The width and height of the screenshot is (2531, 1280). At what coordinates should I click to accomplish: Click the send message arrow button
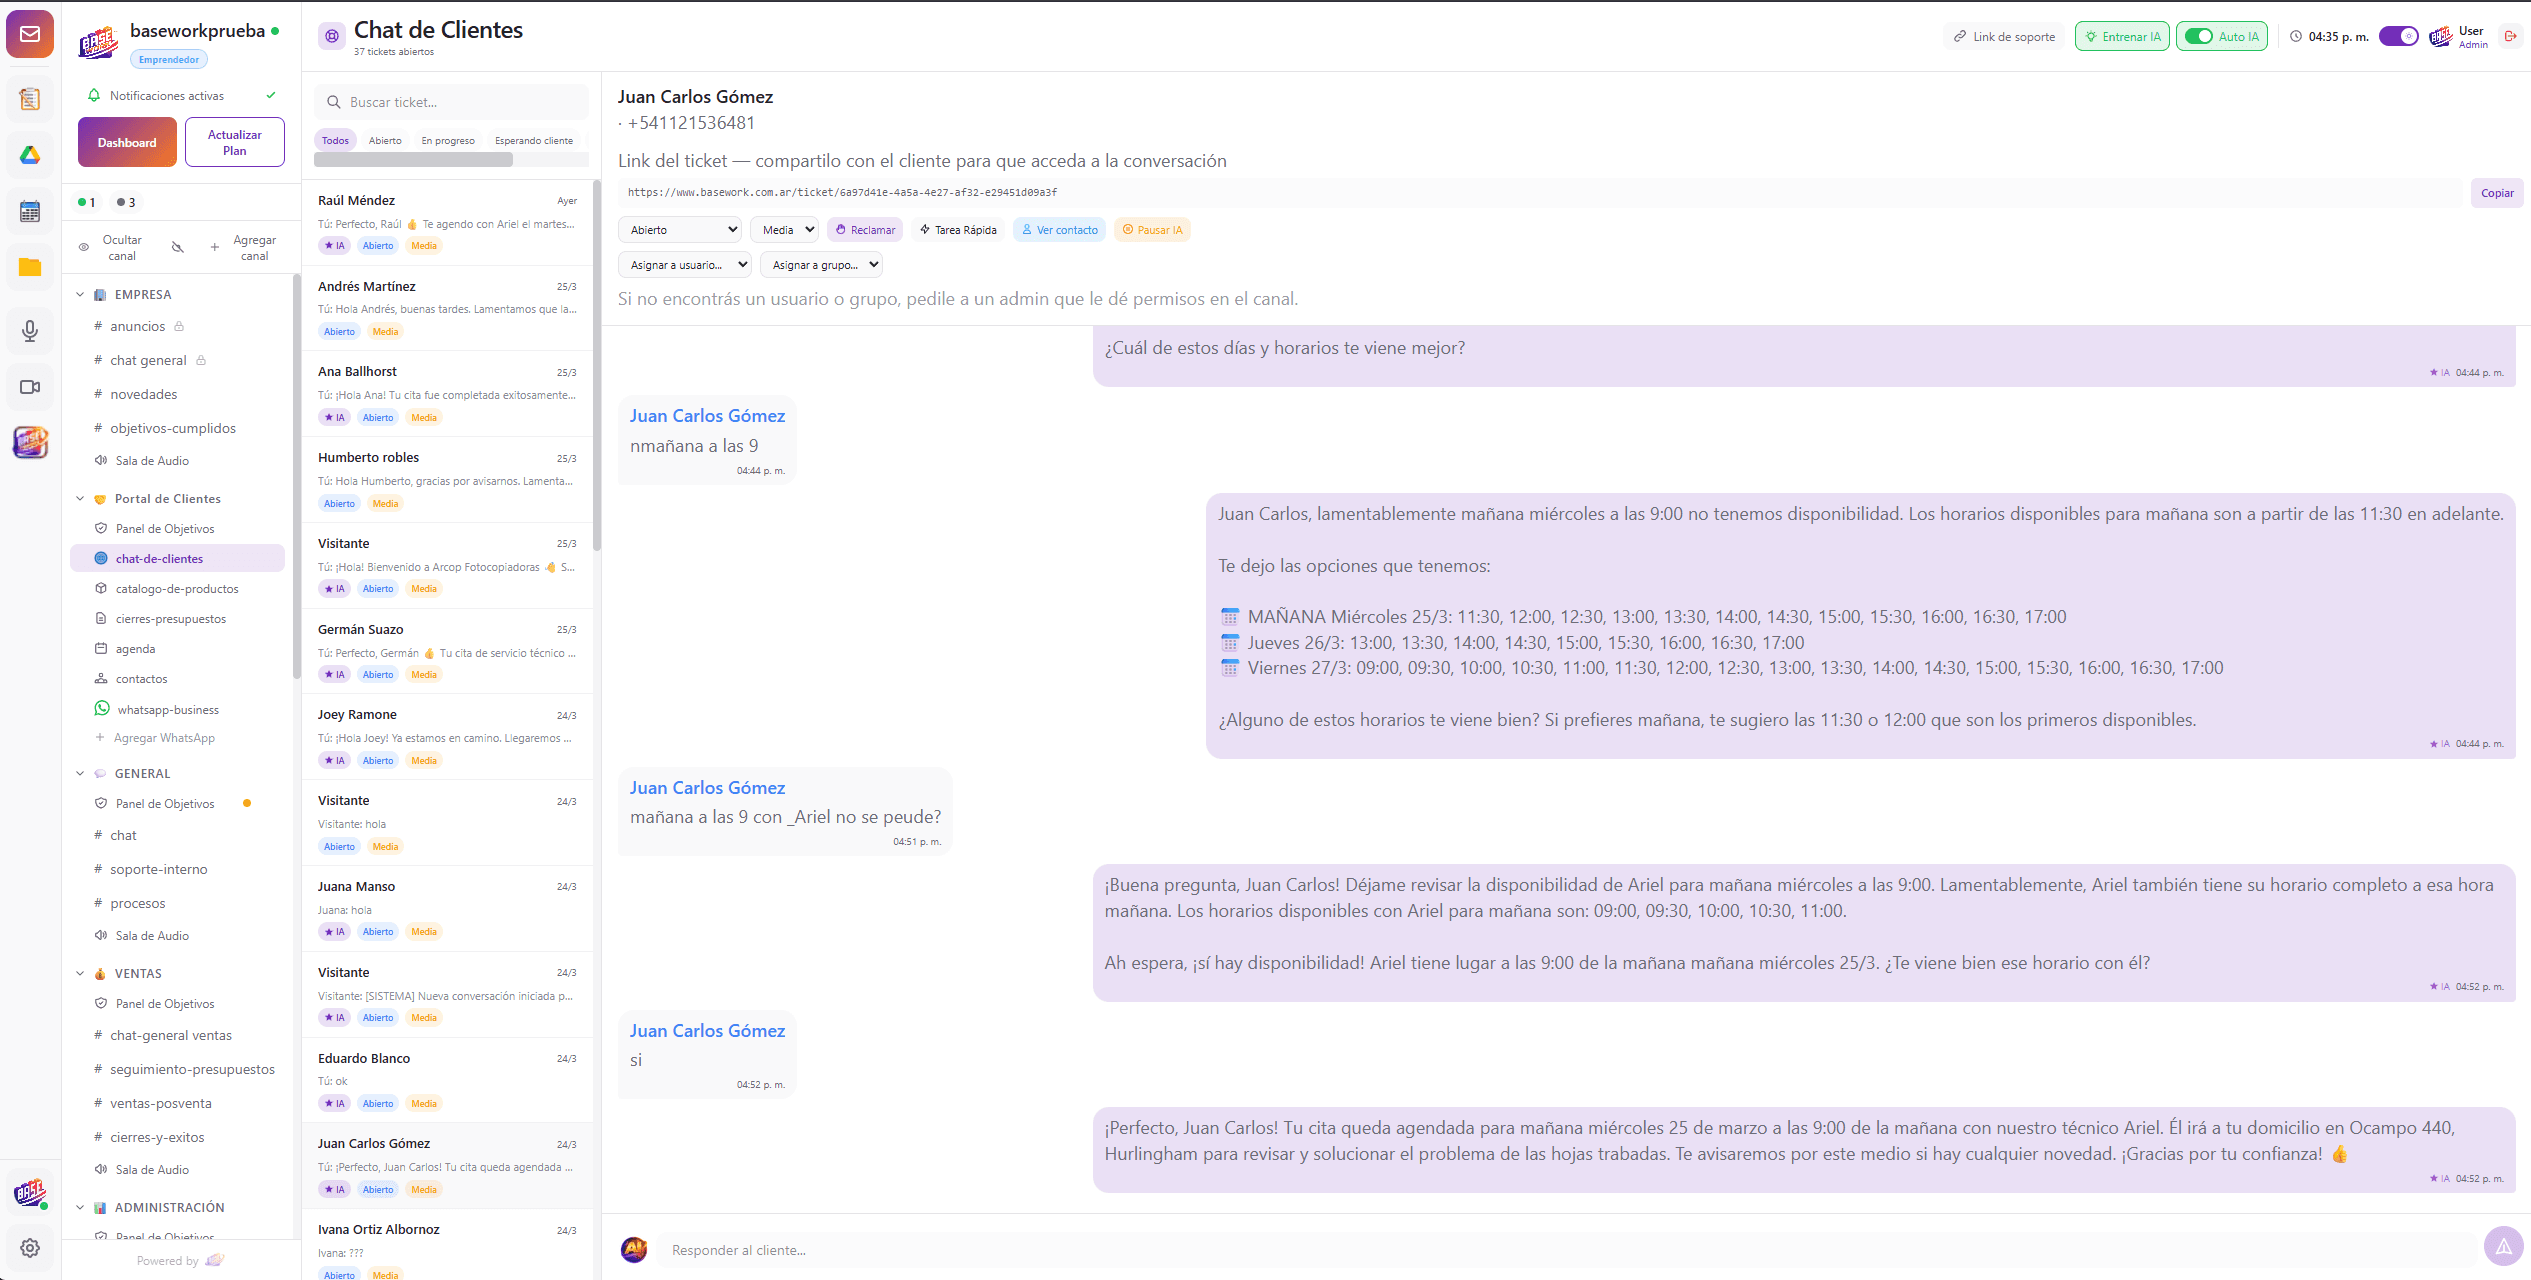[2503, 1246]
